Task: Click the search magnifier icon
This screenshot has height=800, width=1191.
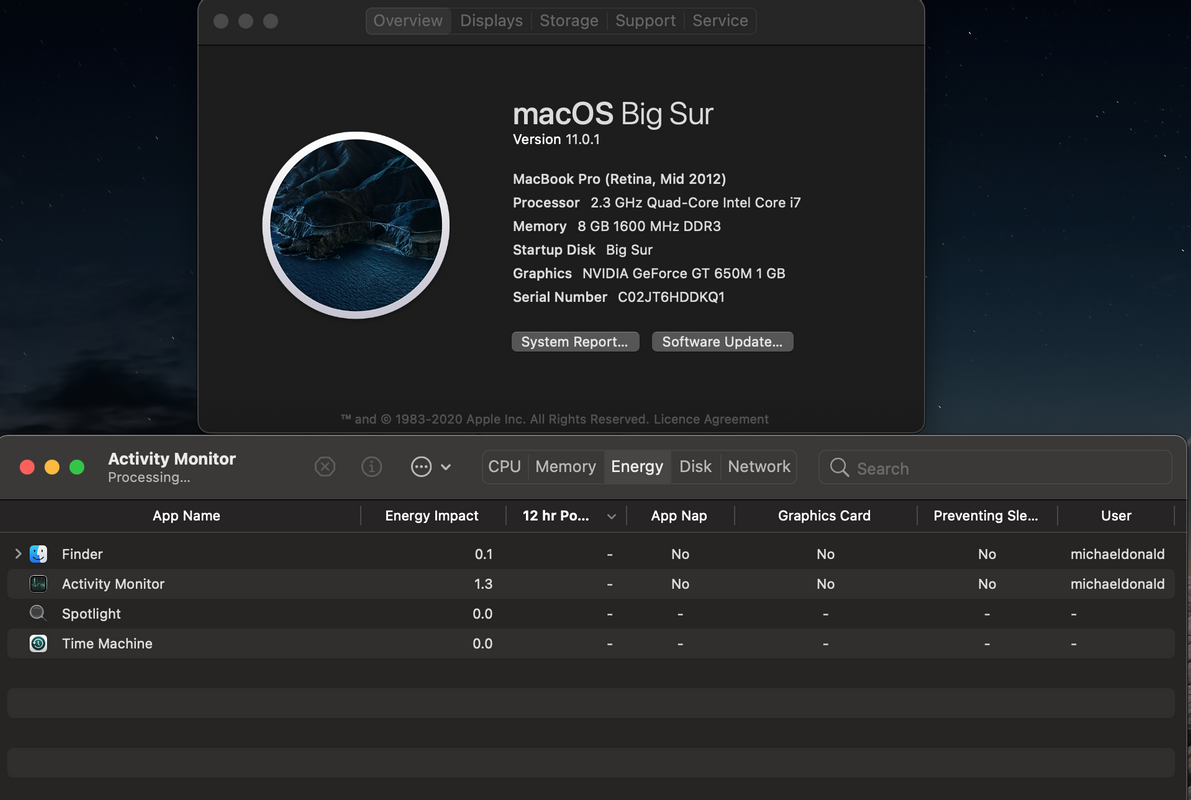Action: click(839, 467)
